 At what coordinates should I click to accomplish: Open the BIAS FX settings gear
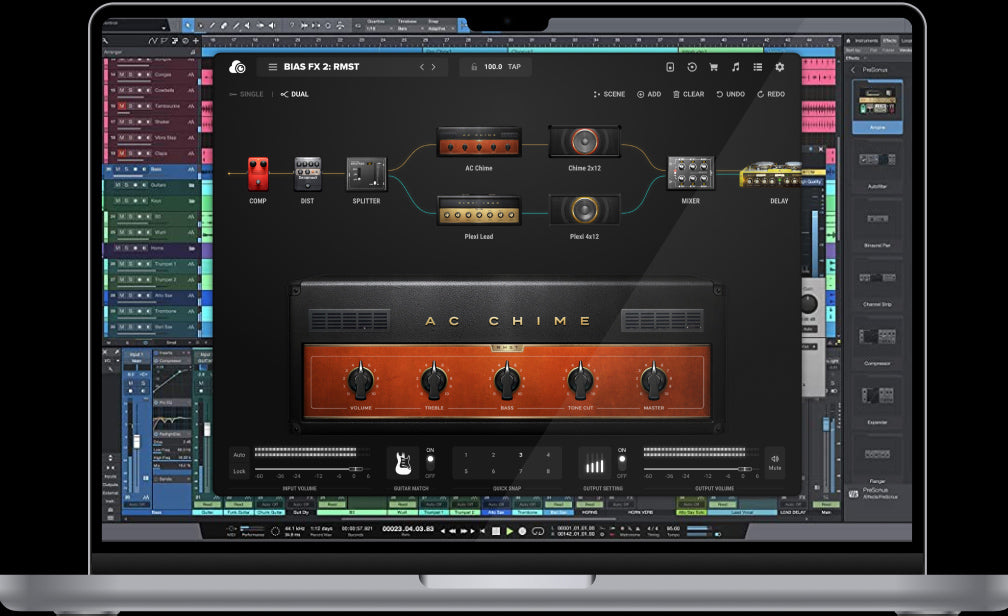[779, 67]
